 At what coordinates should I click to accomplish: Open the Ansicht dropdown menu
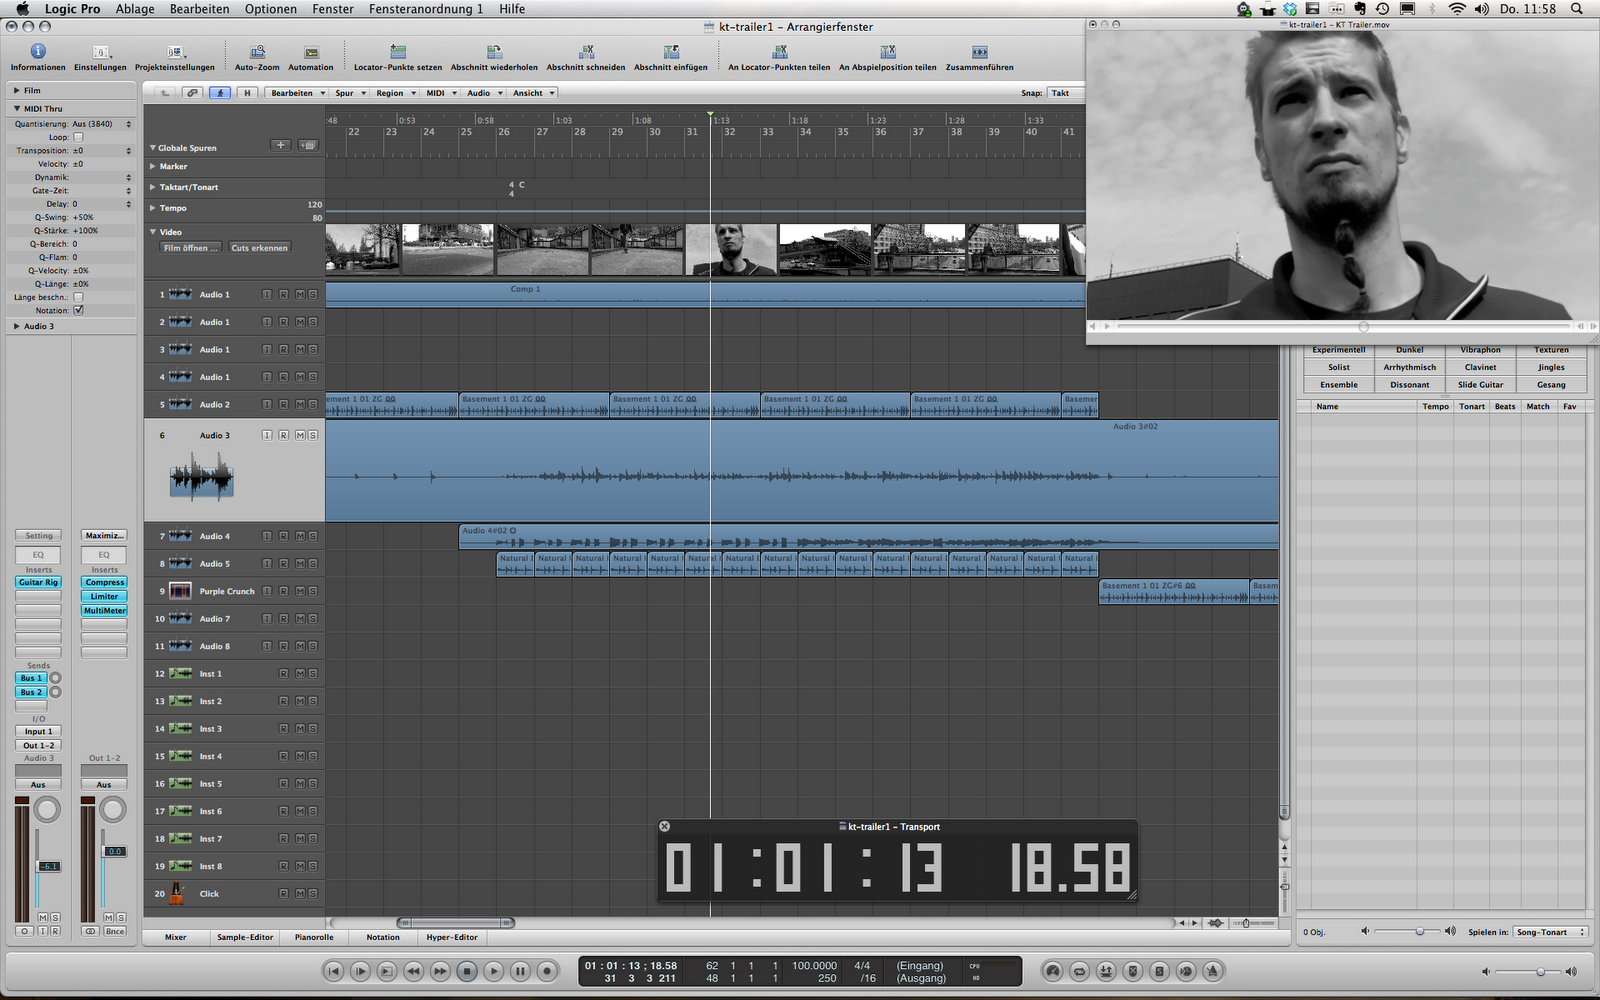(534, 93)
